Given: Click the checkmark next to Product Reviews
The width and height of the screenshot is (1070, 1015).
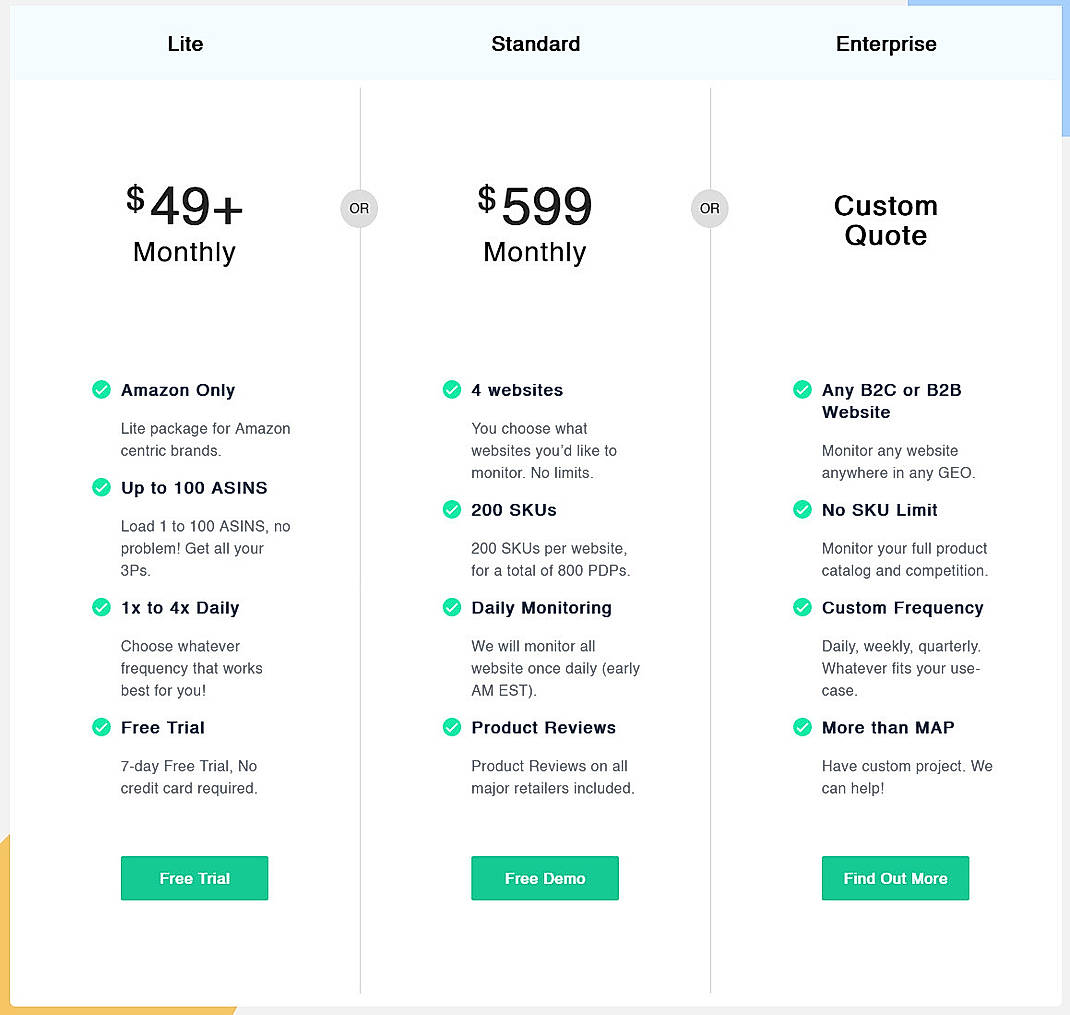Looking at the screenshot, I should click(452, 727).
